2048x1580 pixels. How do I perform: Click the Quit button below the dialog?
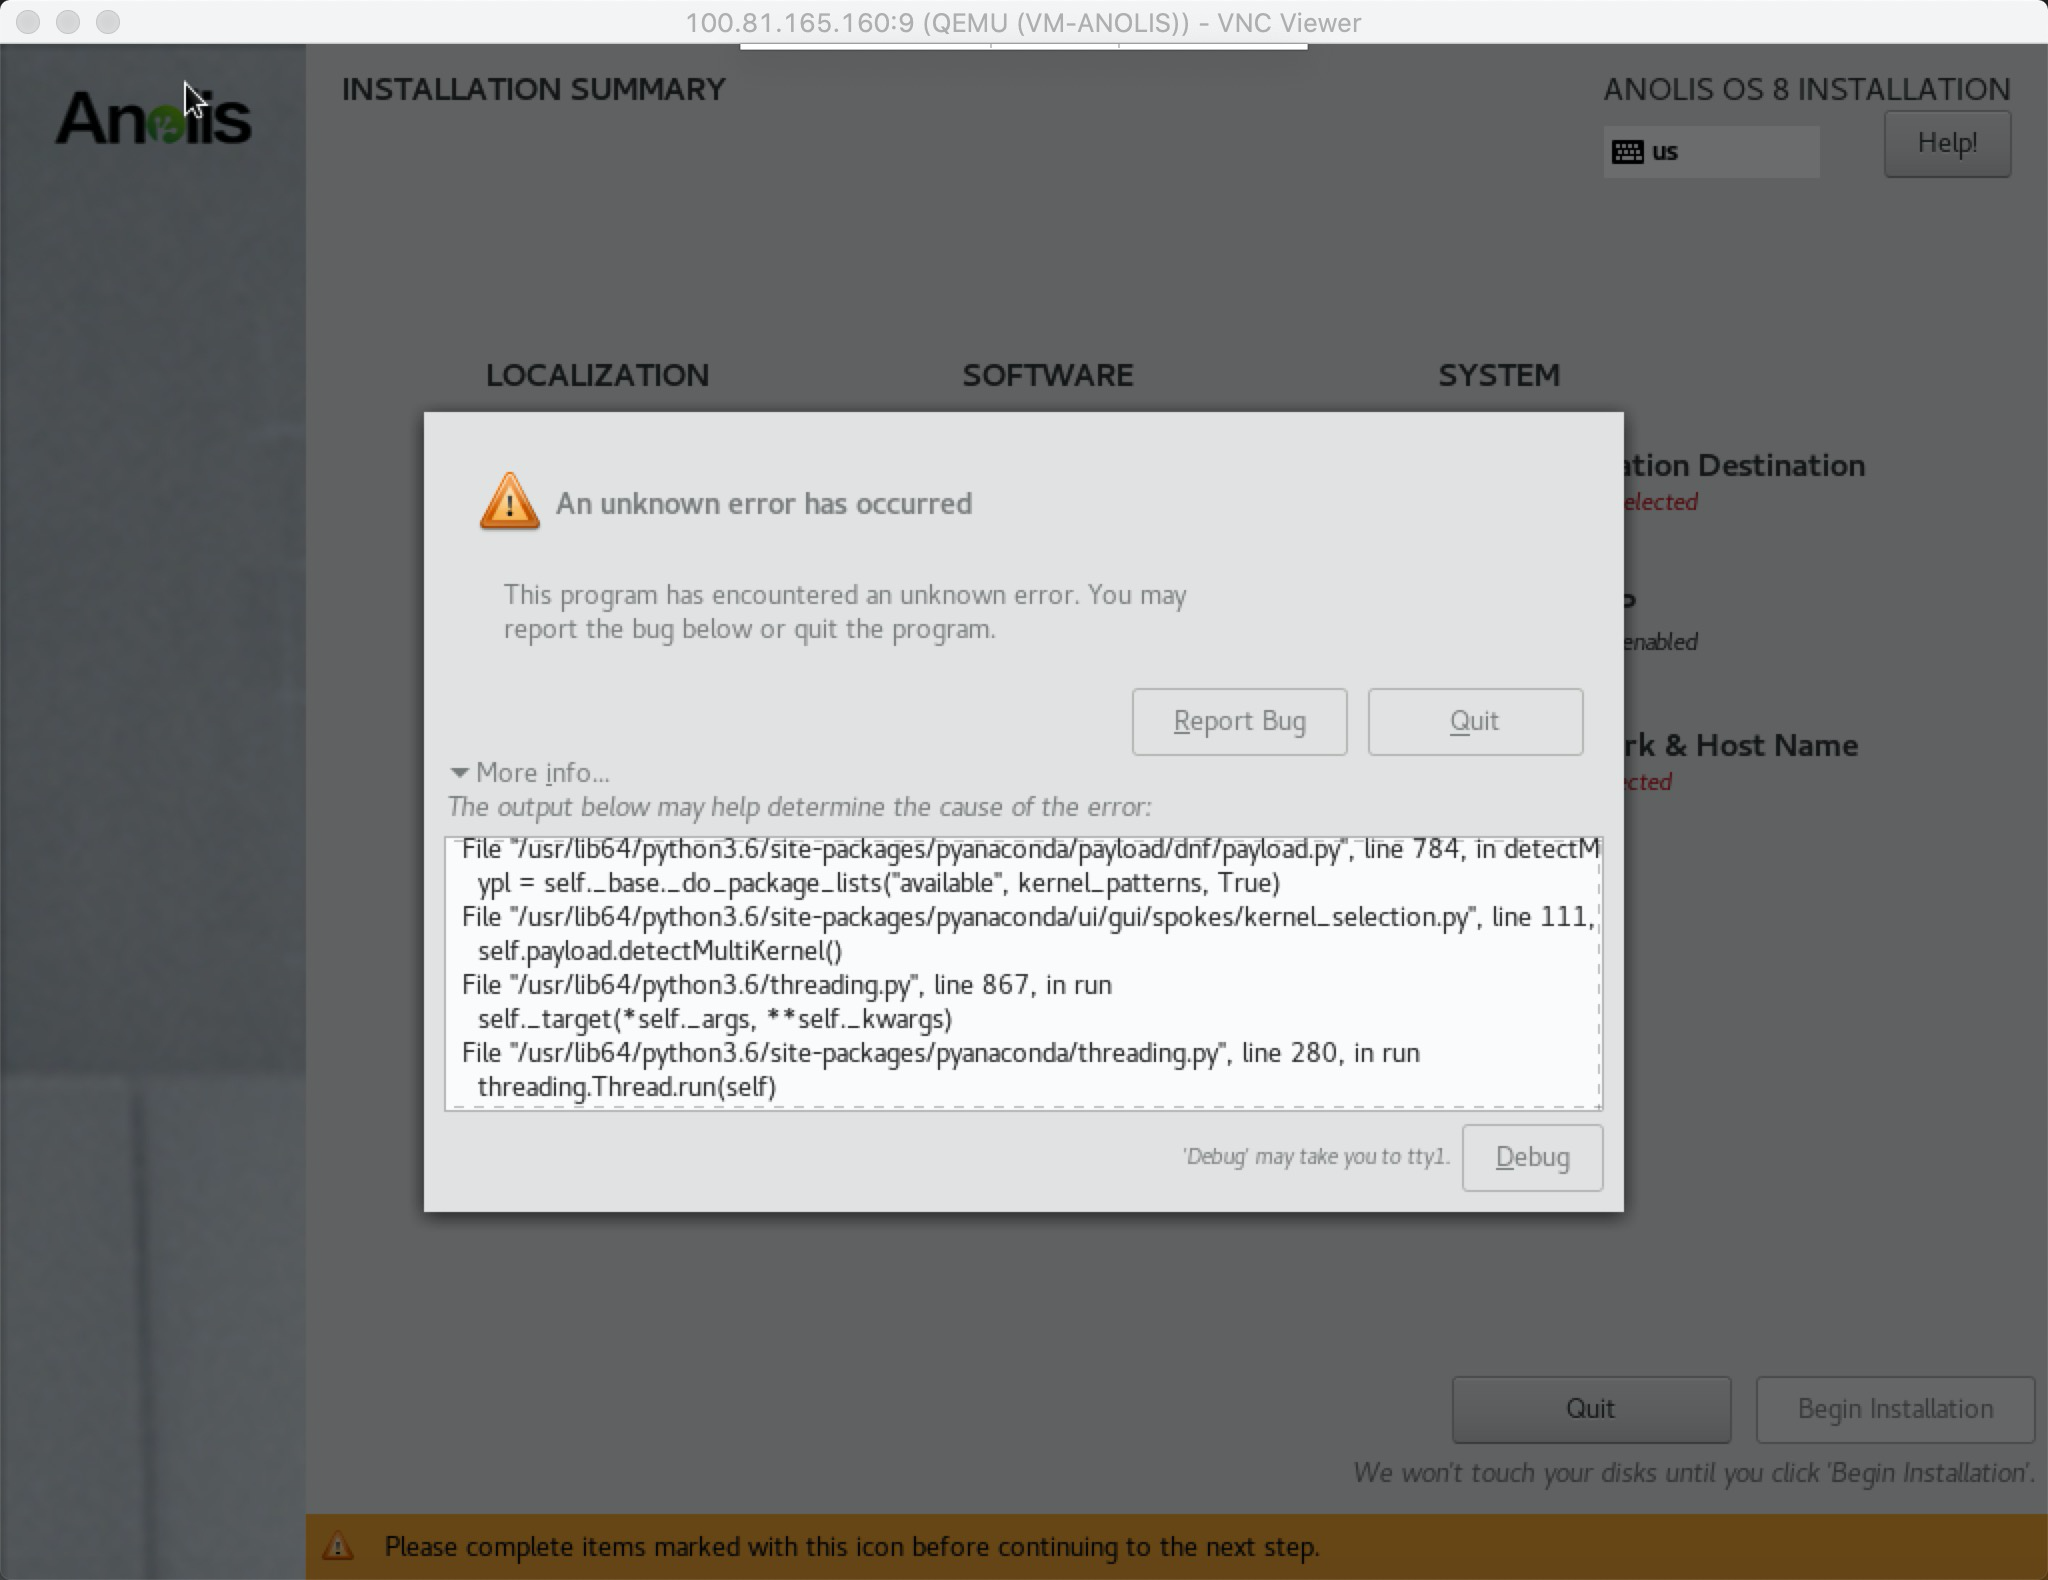tap(1590, 1408)
